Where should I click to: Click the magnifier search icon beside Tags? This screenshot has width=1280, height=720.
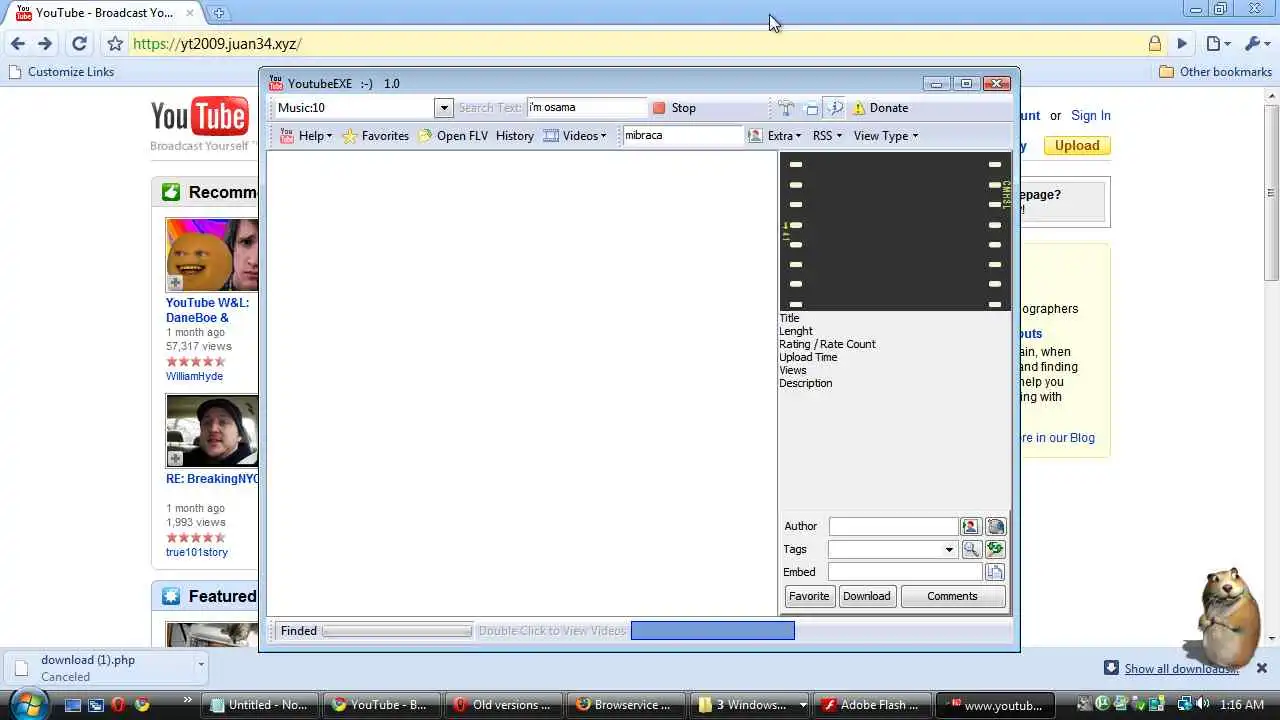pyautogui.click(x=970, y=549)
